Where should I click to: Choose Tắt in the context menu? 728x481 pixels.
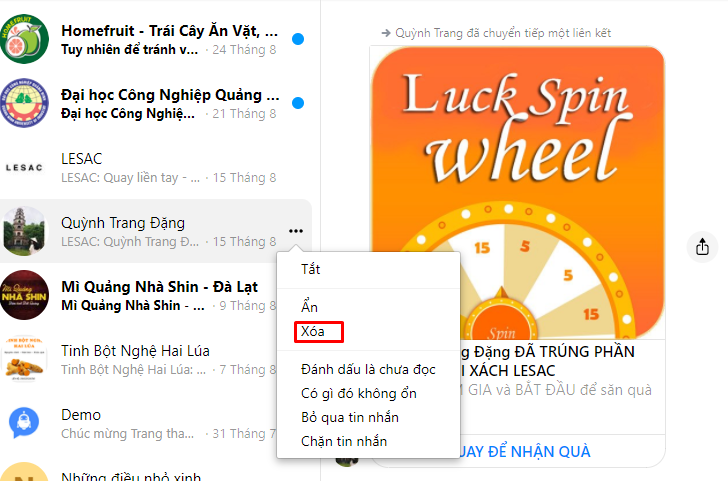311,269
